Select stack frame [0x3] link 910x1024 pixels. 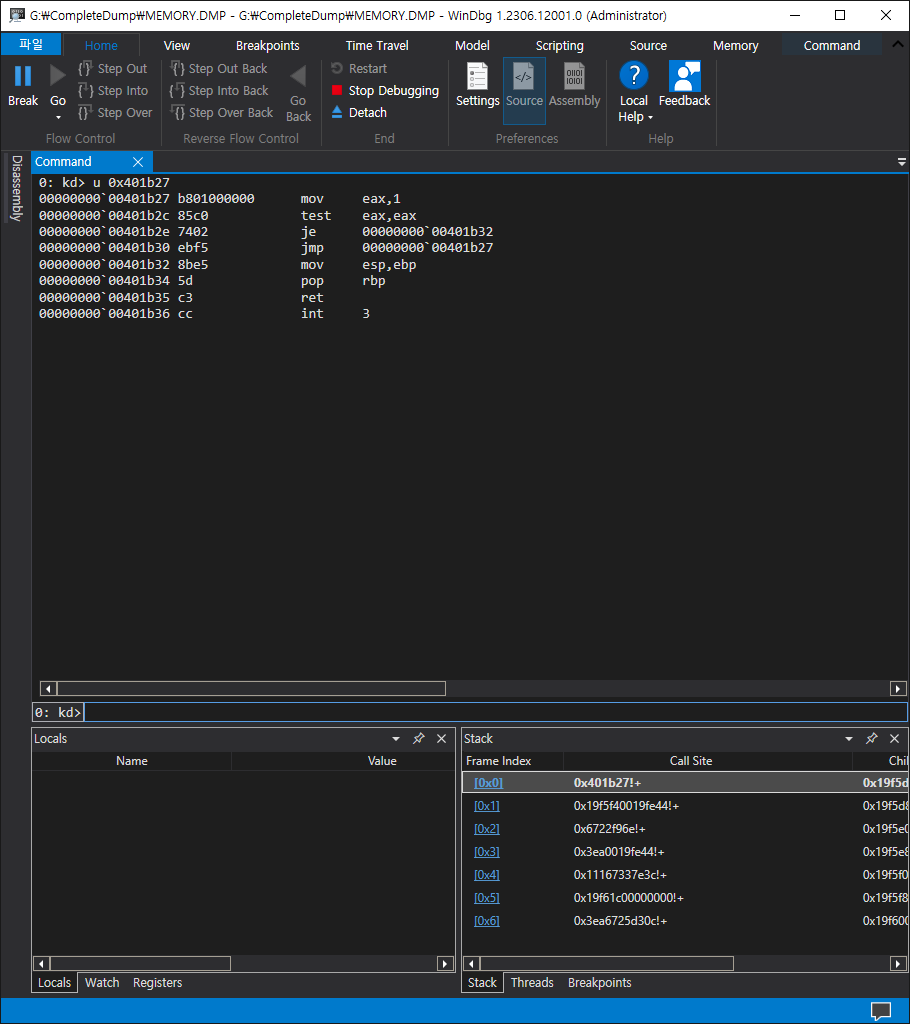click(487, 852)
